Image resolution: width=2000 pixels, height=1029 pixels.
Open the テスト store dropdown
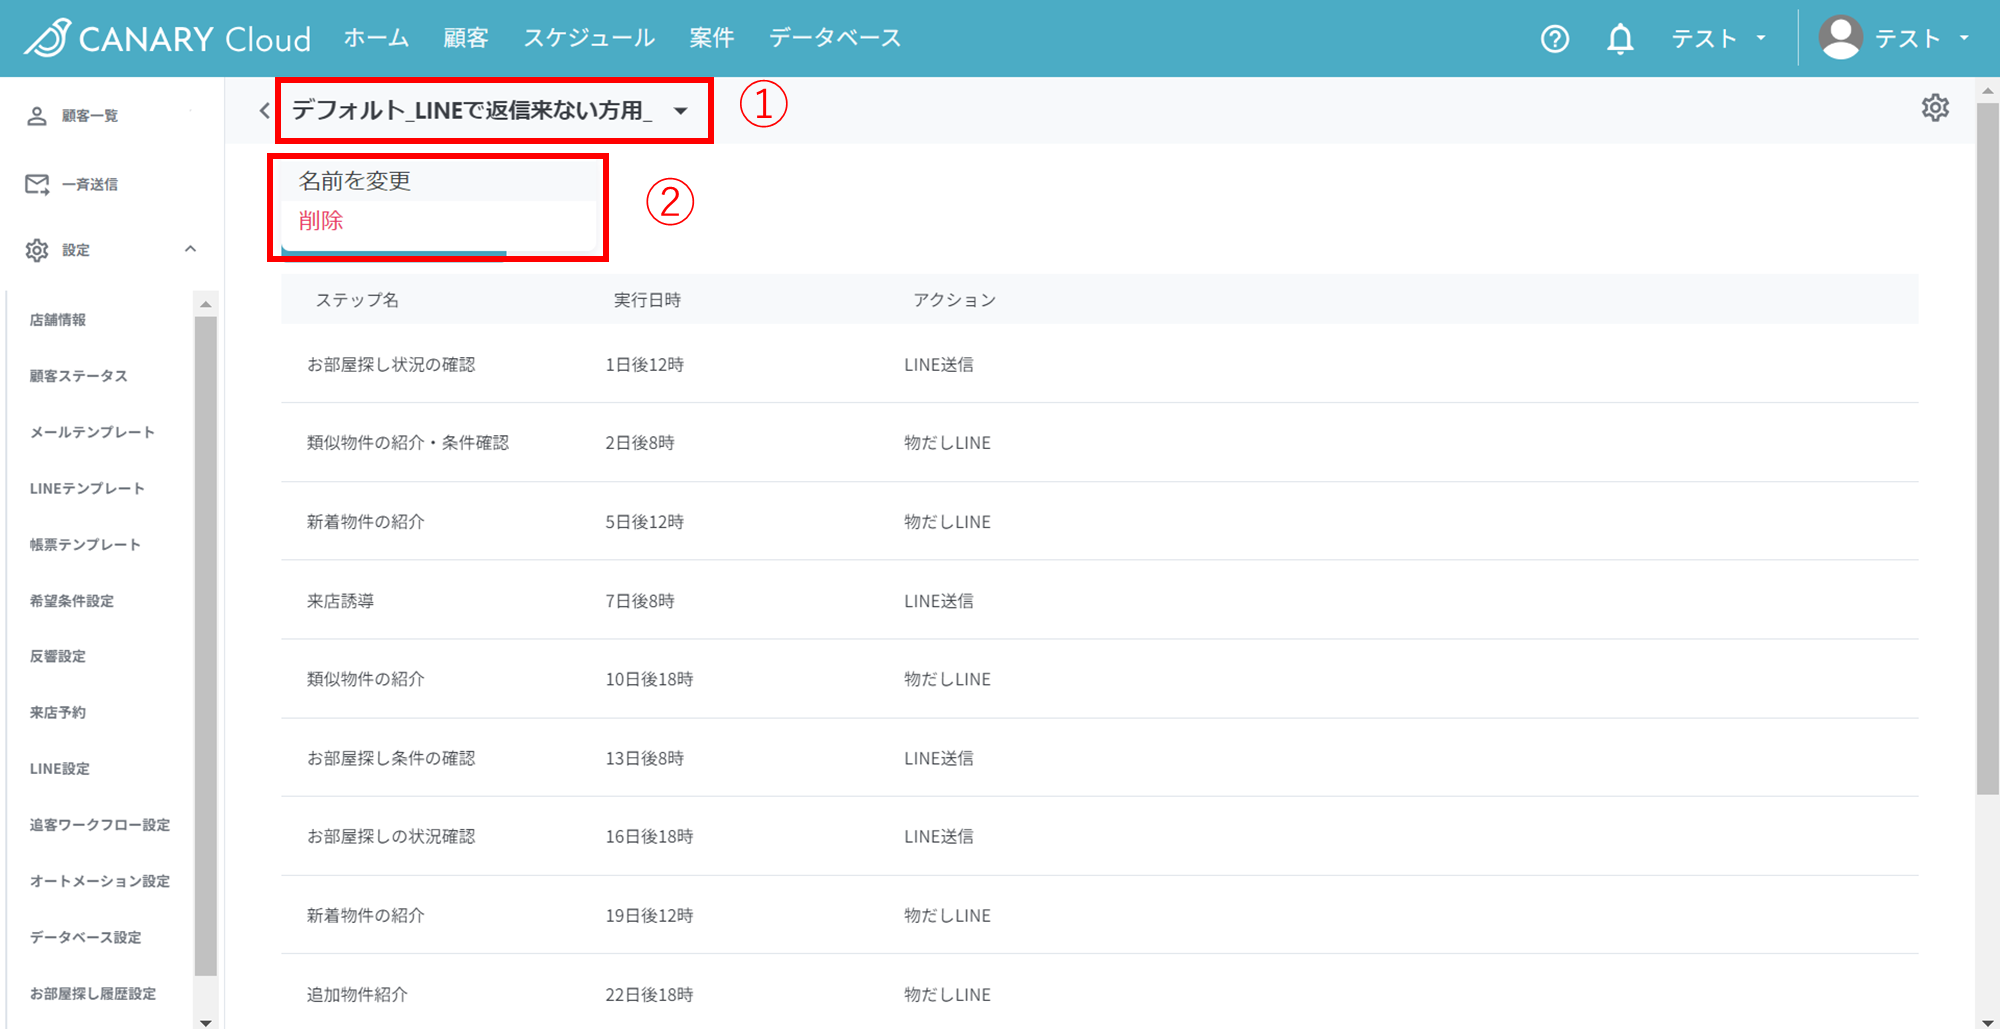(1719, 39)
